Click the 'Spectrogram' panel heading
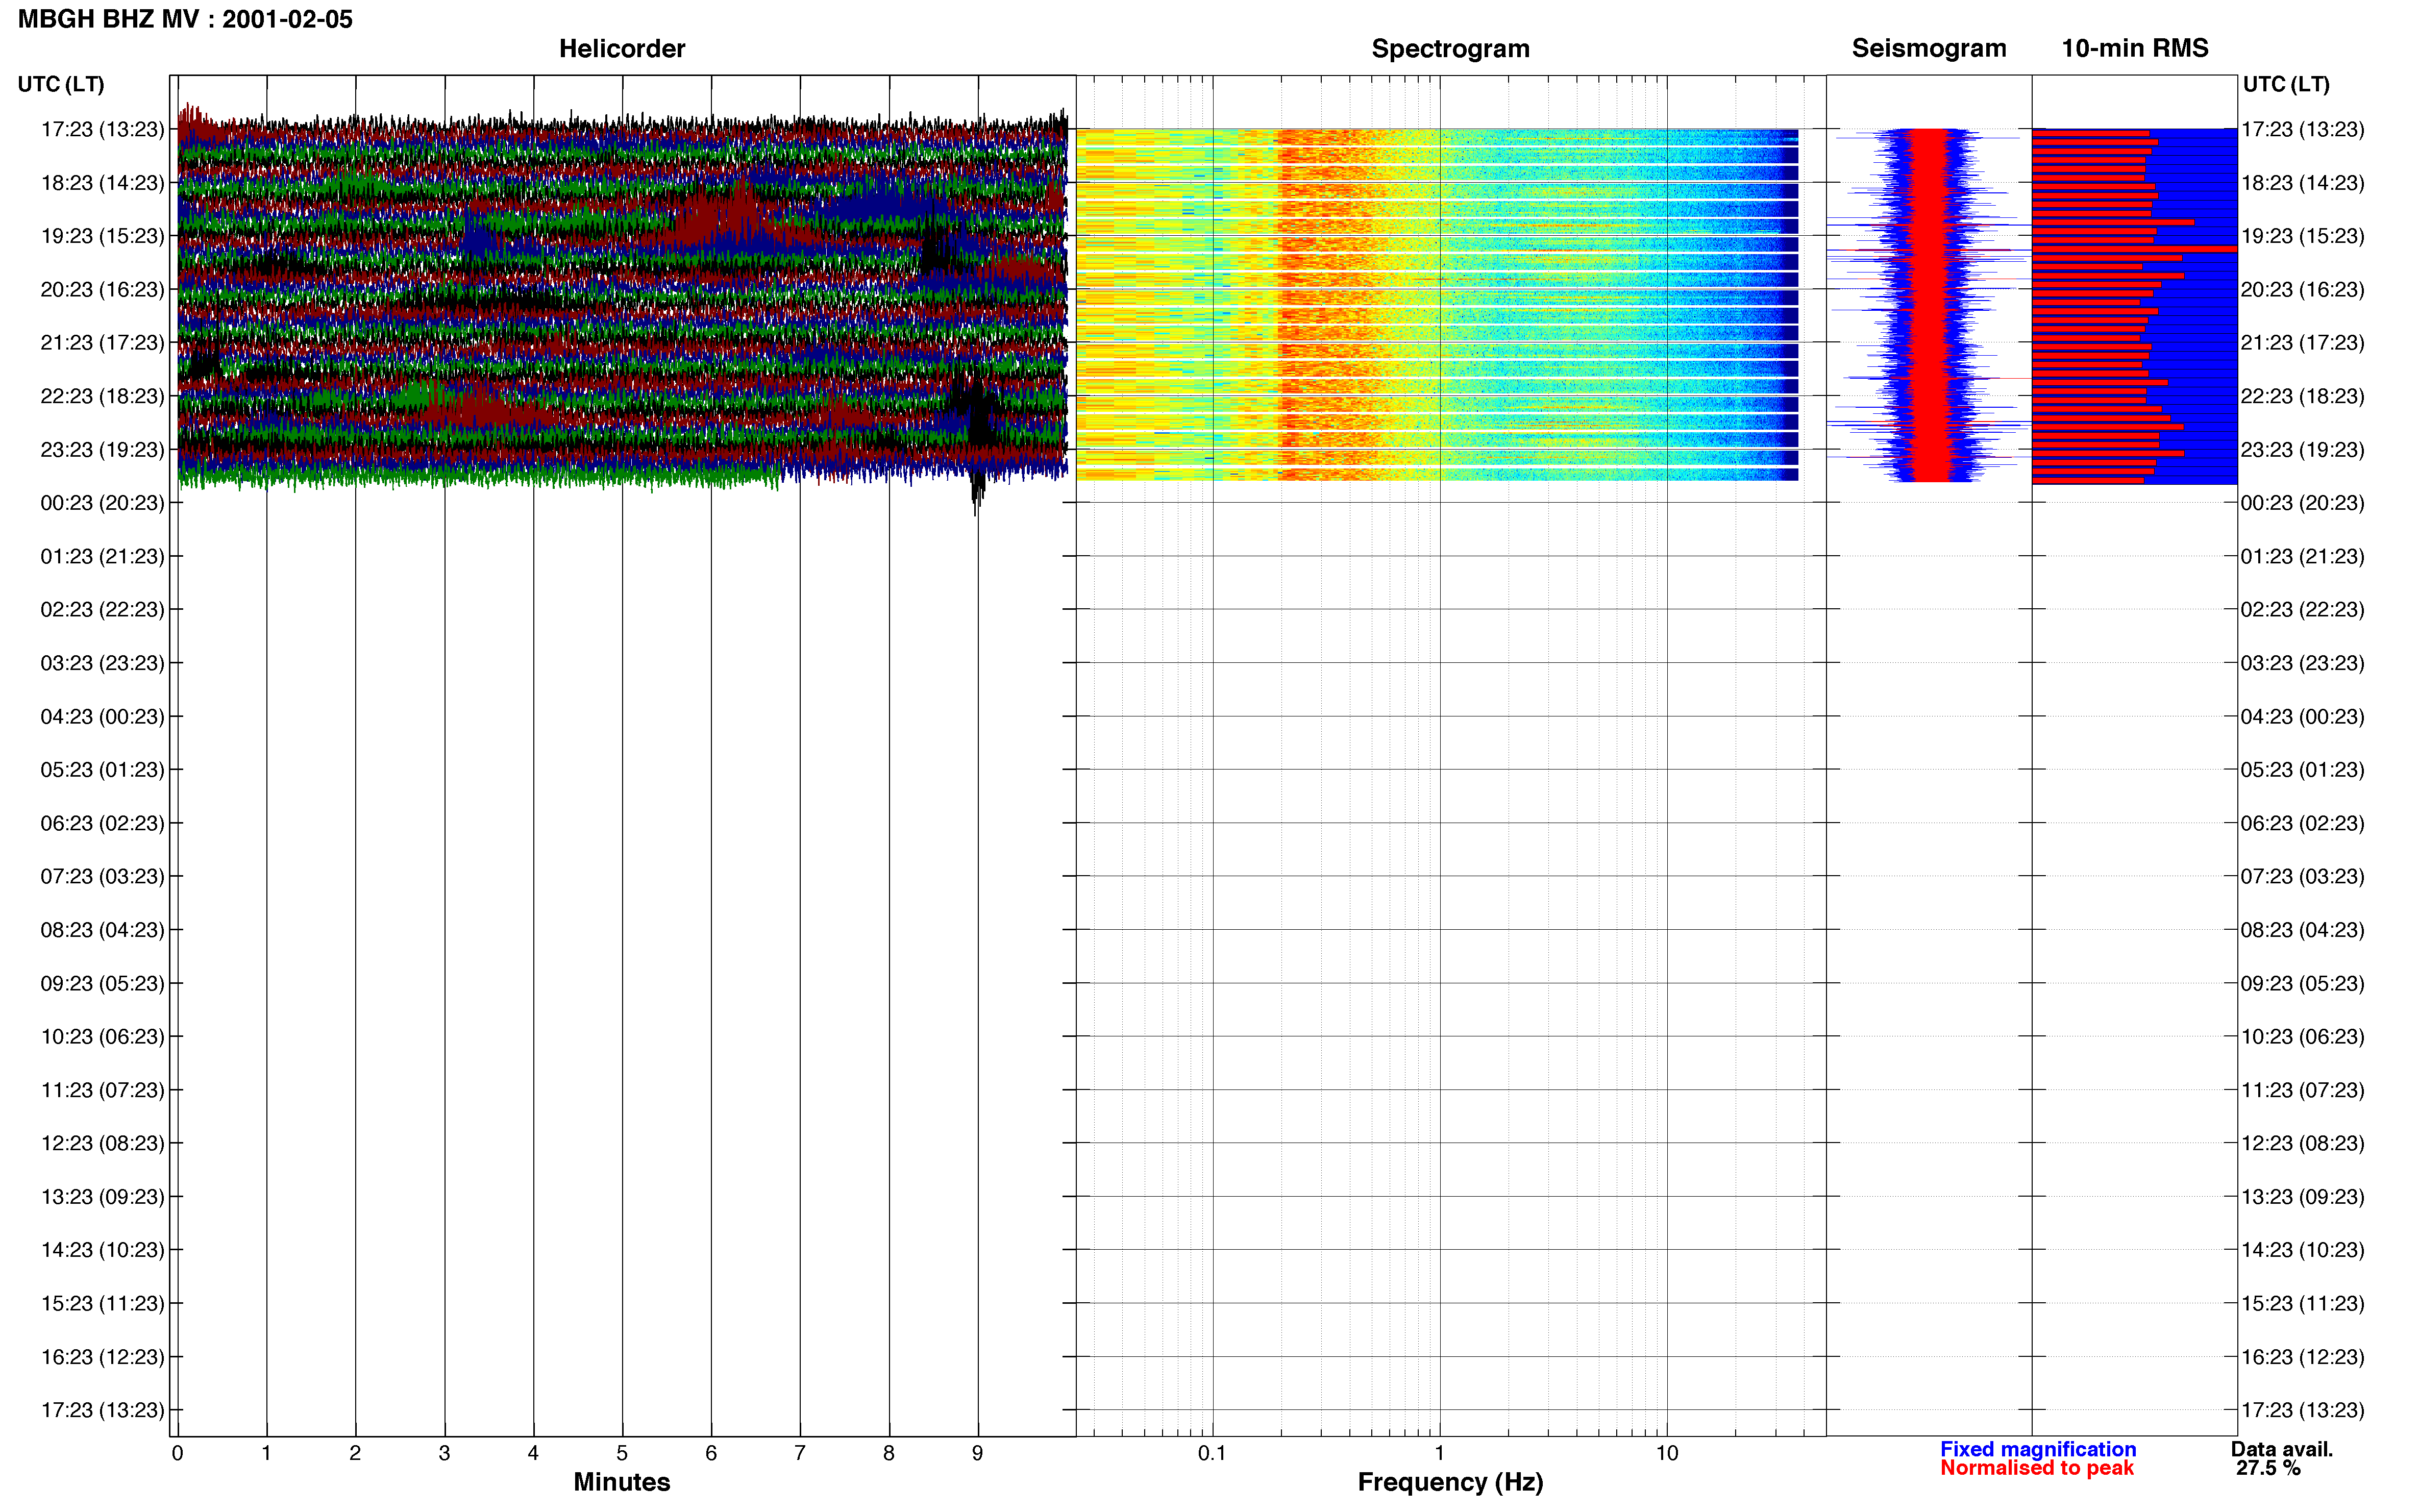 tap(1450, 48)
